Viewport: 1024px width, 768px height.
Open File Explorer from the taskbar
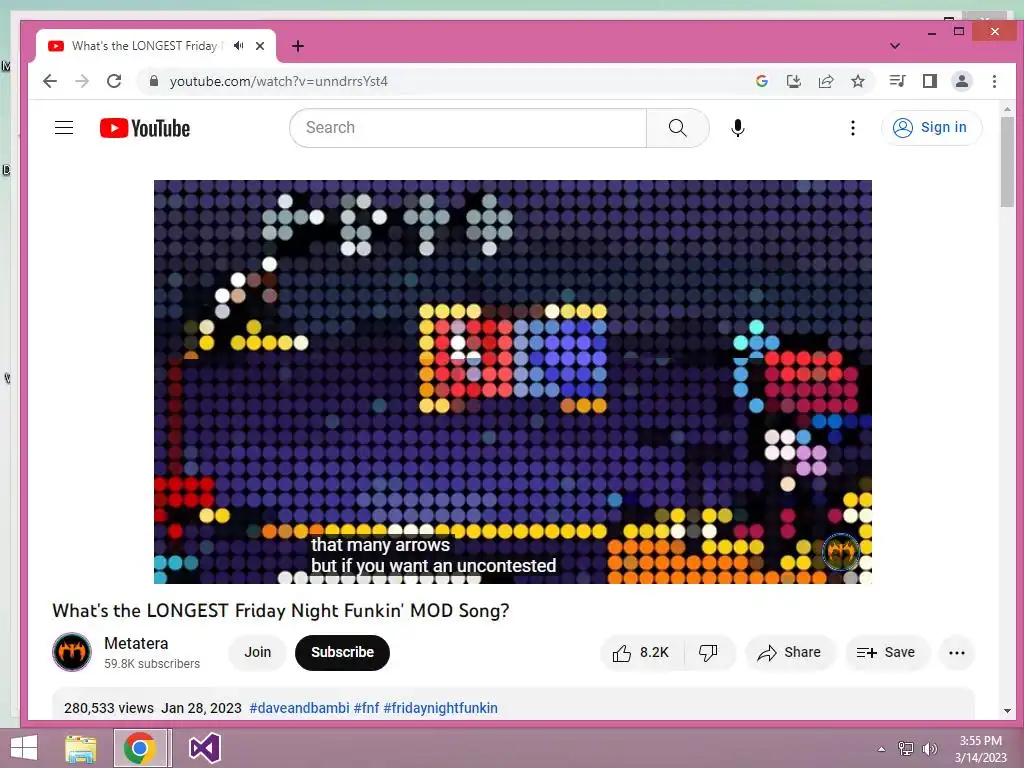pos(80,748)
